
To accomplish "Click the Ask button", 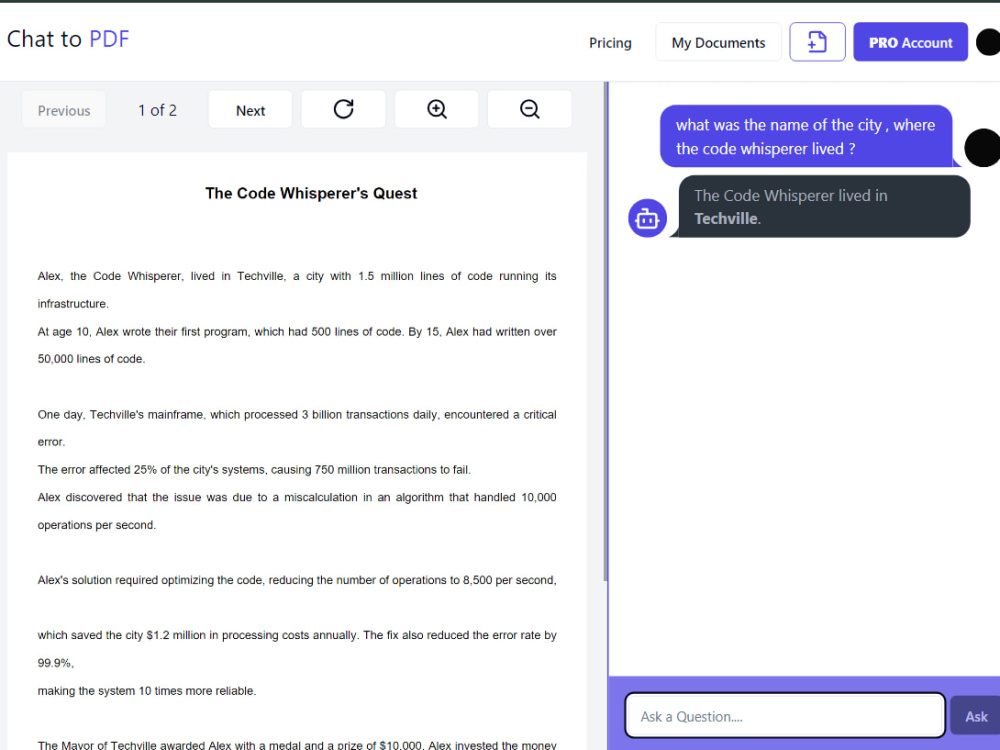I will pyautogui.click(x=975, y=716).
